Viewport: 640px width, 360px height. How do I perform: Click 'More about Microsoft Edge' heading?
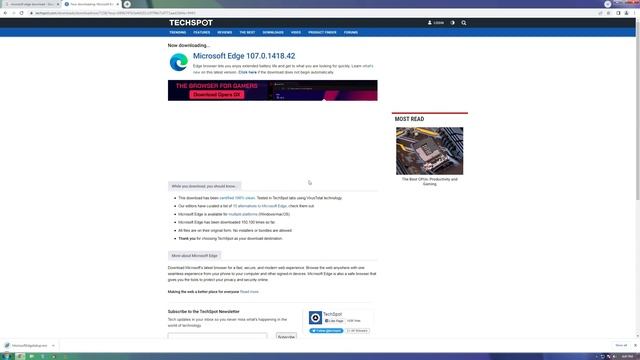pos(194,256)
